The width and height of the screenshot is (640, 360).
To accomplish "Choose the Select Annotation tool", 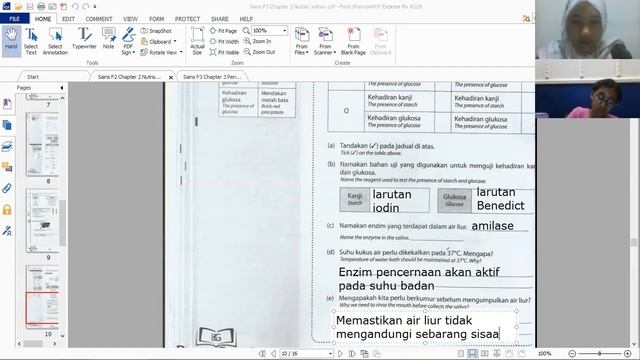I will click(x=55, y=41).
